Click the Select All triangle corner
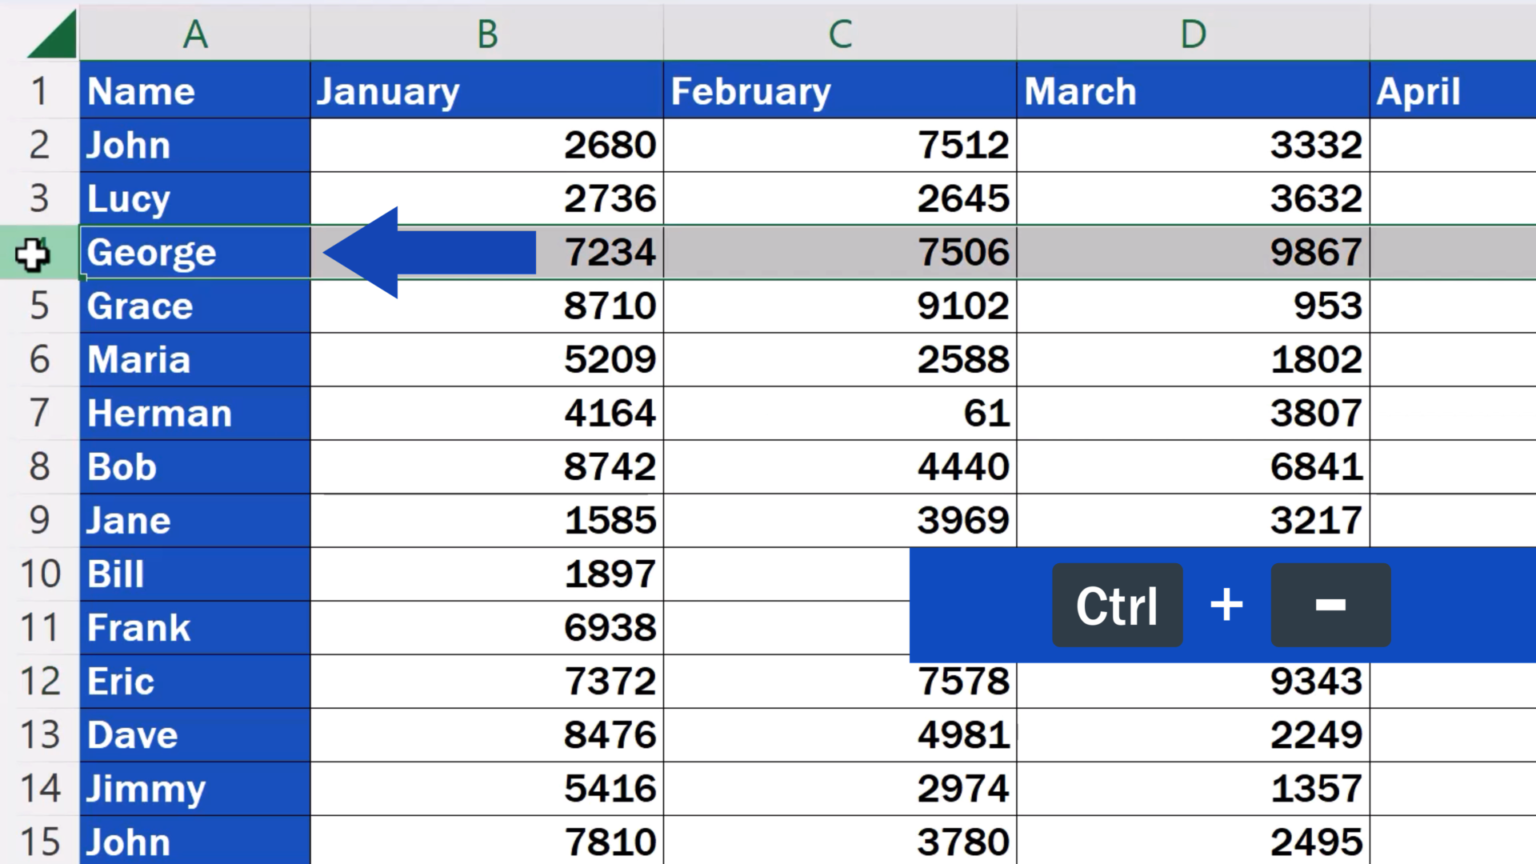Viewport: 1536px width, 864px height. pos(52,35)
